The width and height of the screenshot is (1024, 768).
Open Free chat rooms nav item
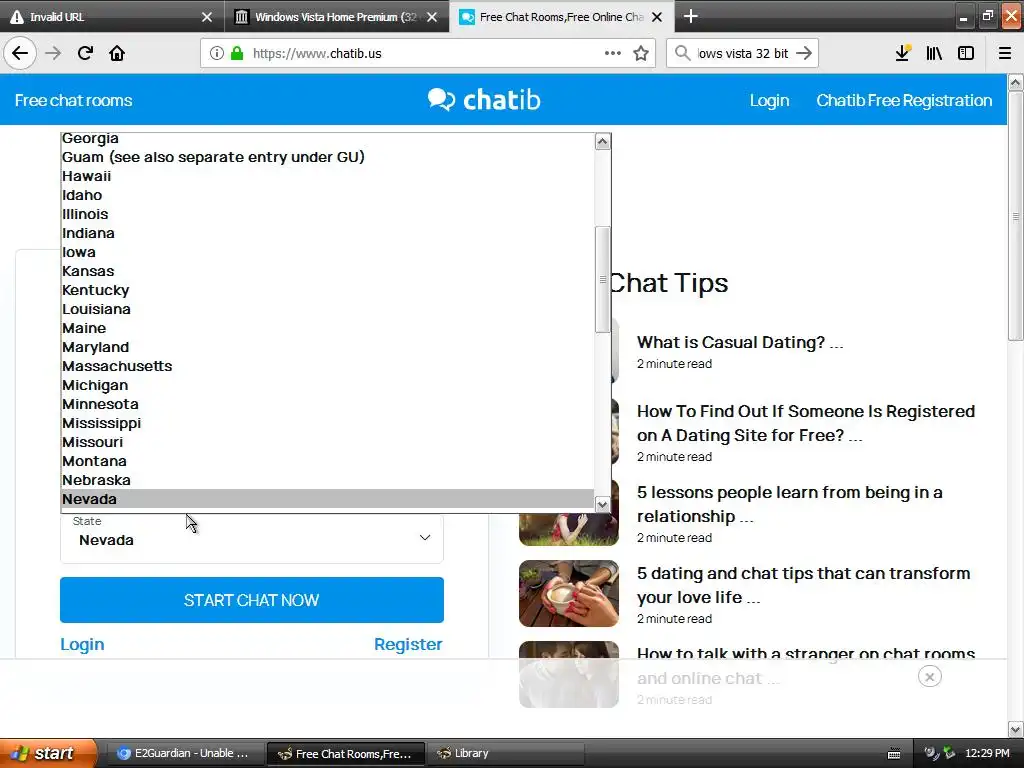[x=73, y=101]
